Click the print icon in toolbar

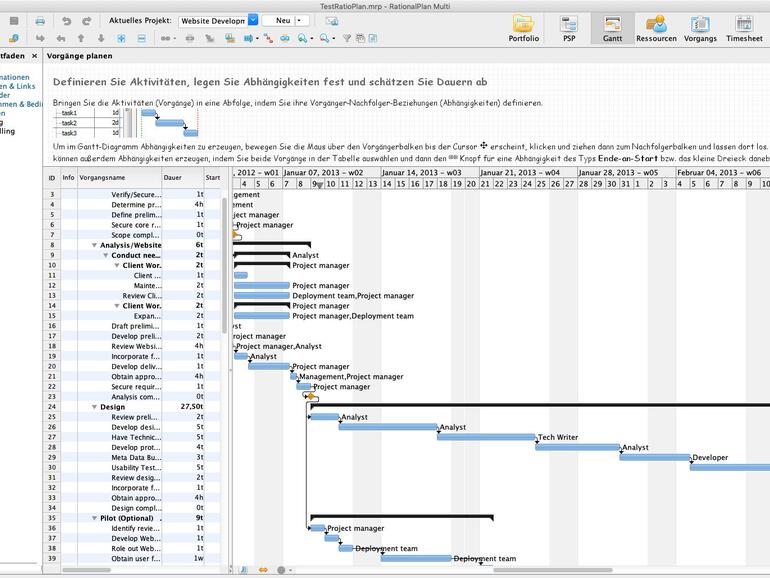point(40,21)
